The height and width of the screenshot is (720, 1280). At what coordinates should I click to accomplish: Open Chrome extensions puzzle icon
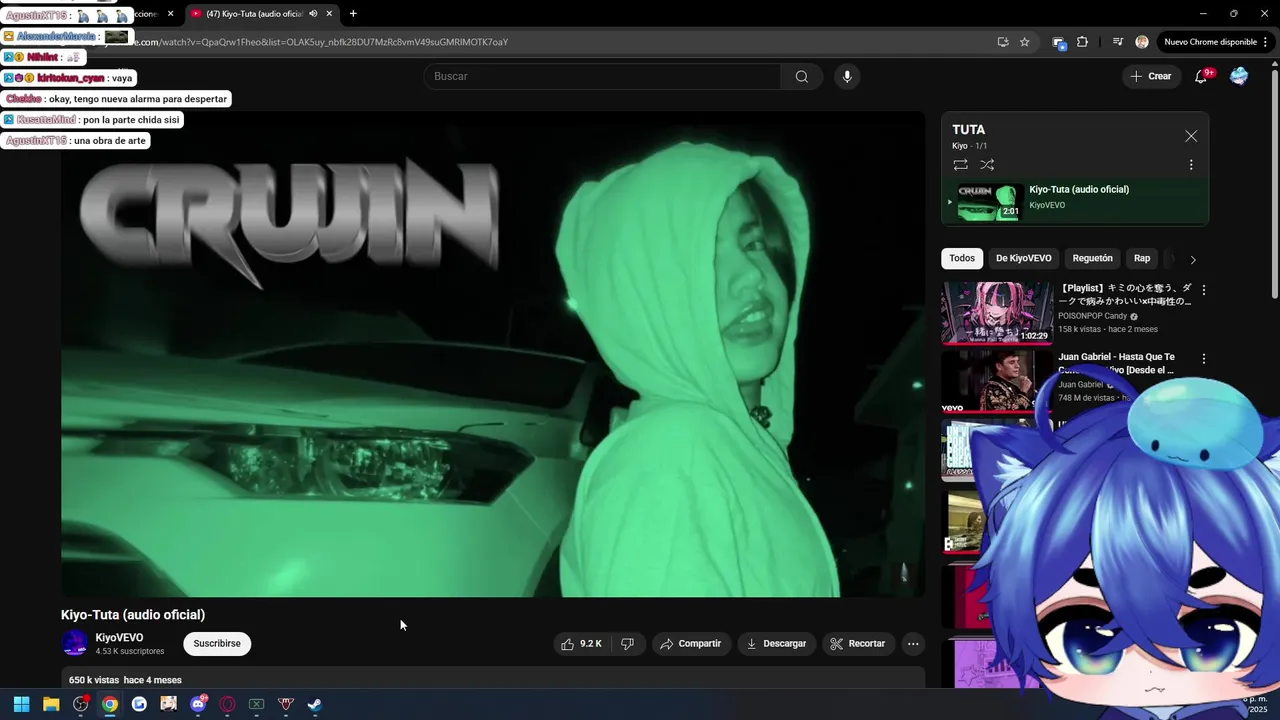click(x=1082, y=42)
